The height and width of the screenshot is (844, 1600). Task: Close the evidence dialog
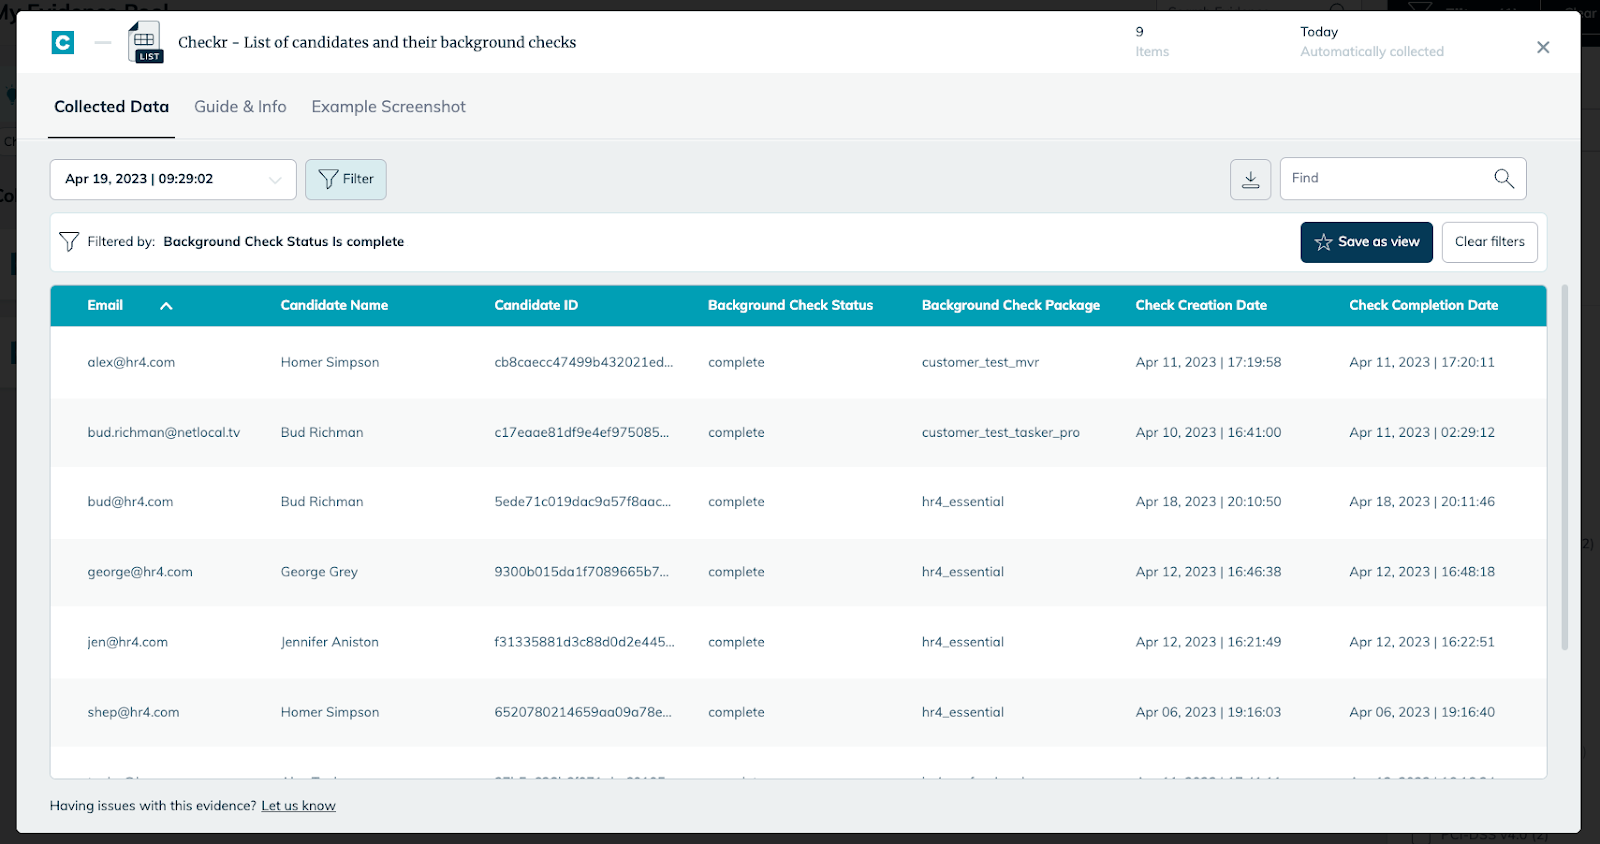pyautogui.click(x=1543, y=47)
